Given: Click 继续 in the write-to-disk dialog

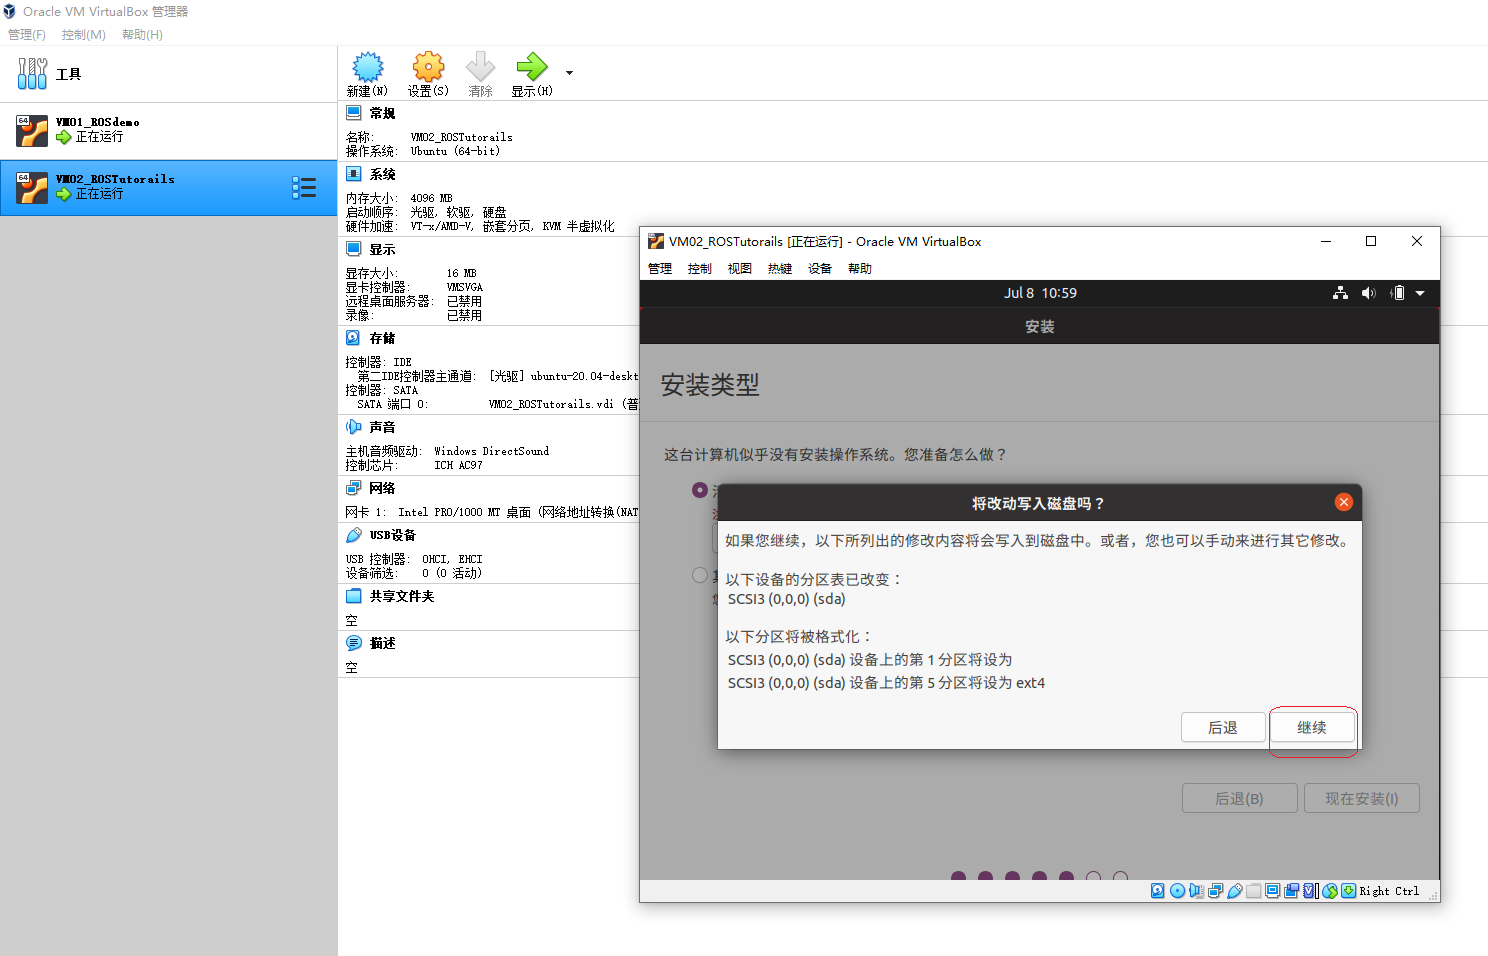Looking at the screenshot, I should [1313, 727].
